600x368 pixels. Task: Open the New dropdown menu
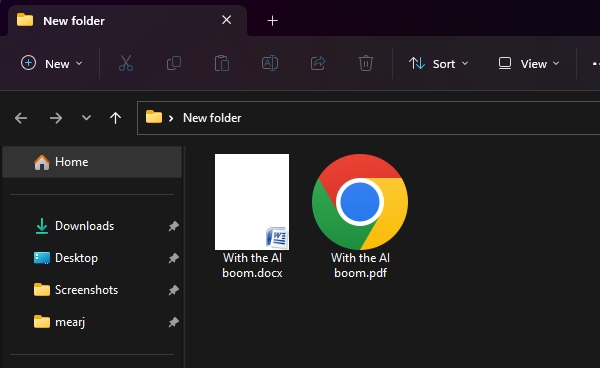point(52,64)
